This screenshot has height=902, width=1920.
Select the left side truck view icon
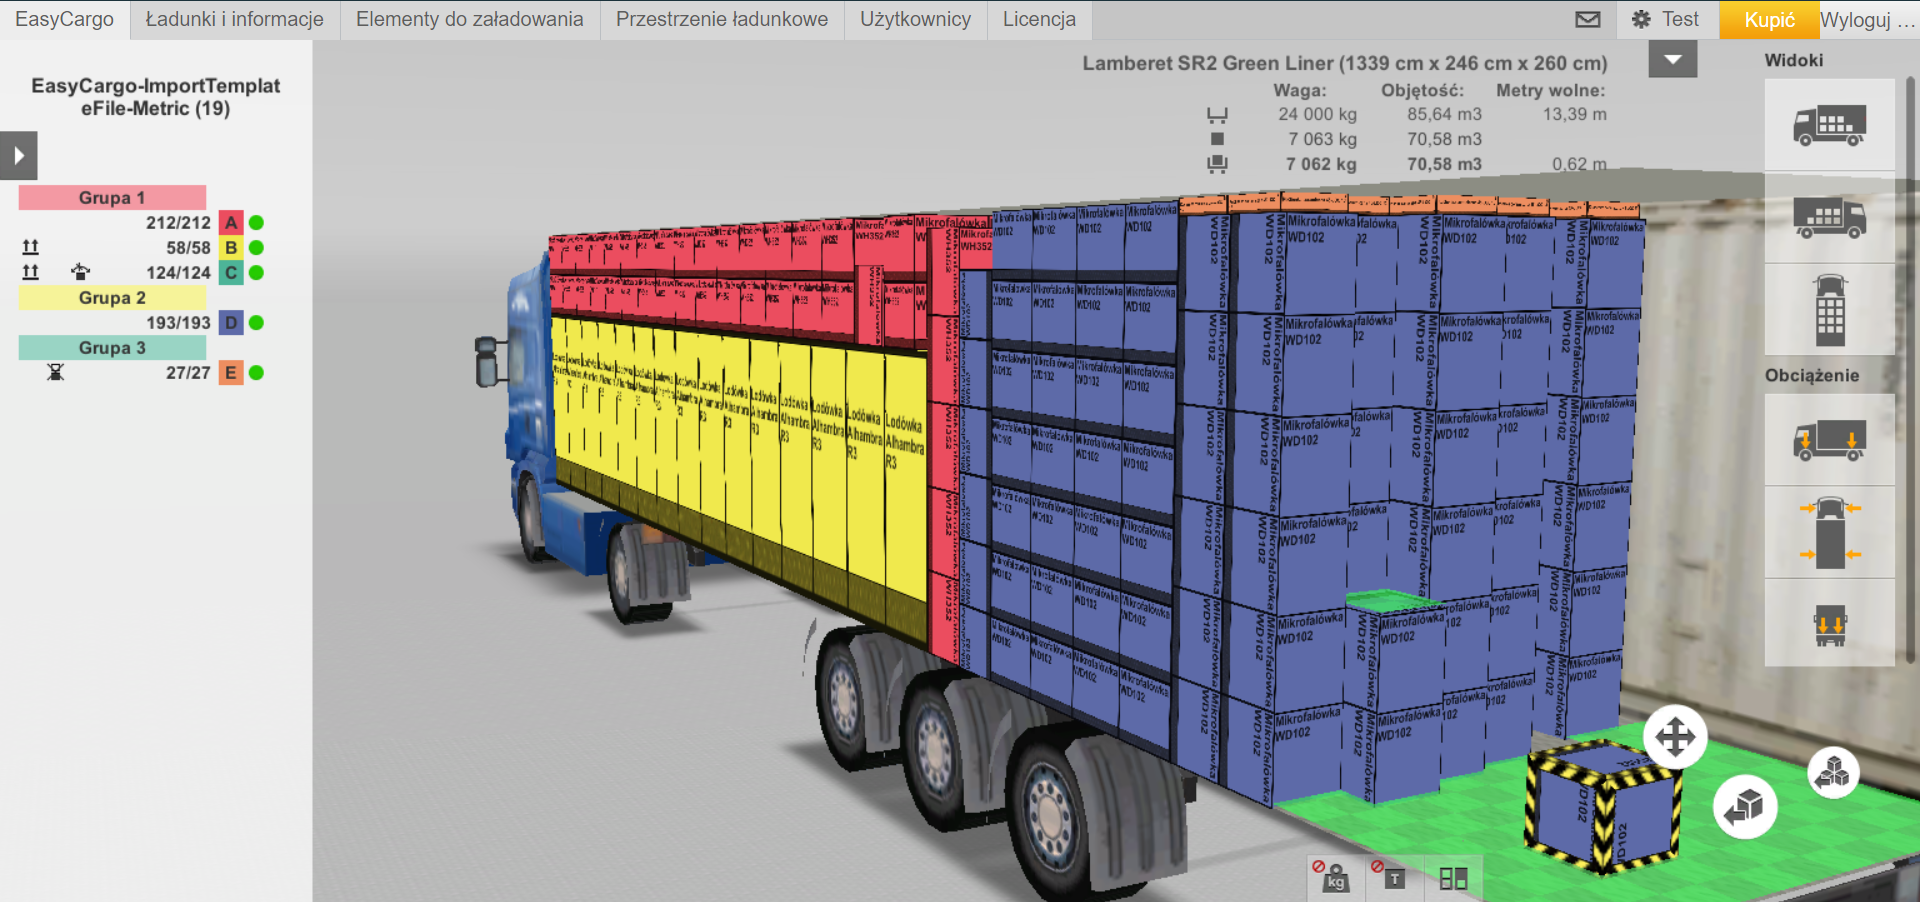[x=1829, y=125]
